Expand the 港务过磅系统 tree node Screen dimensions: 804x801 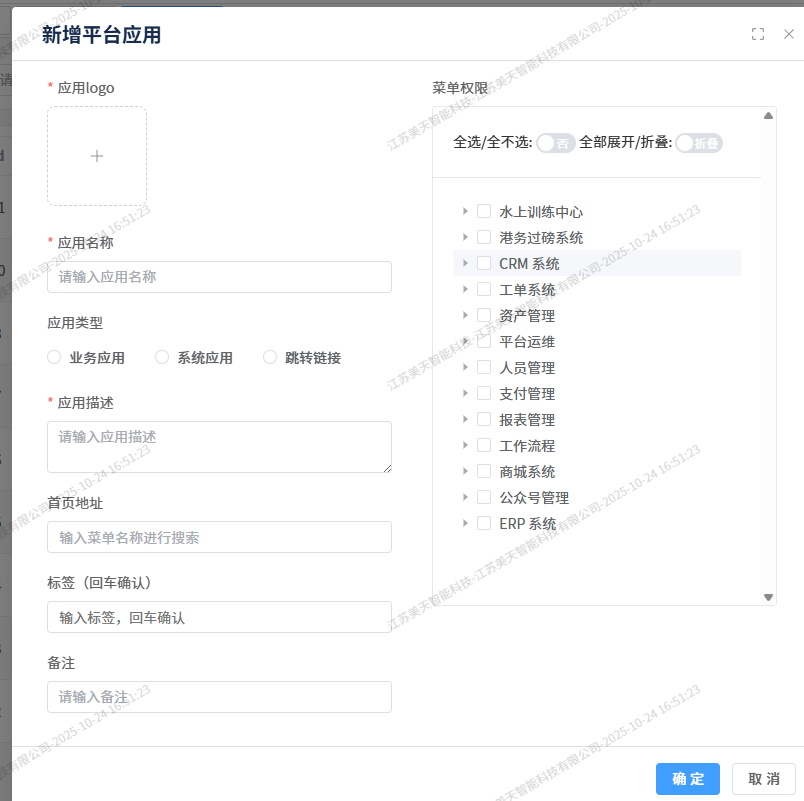(x=465, y=238)
